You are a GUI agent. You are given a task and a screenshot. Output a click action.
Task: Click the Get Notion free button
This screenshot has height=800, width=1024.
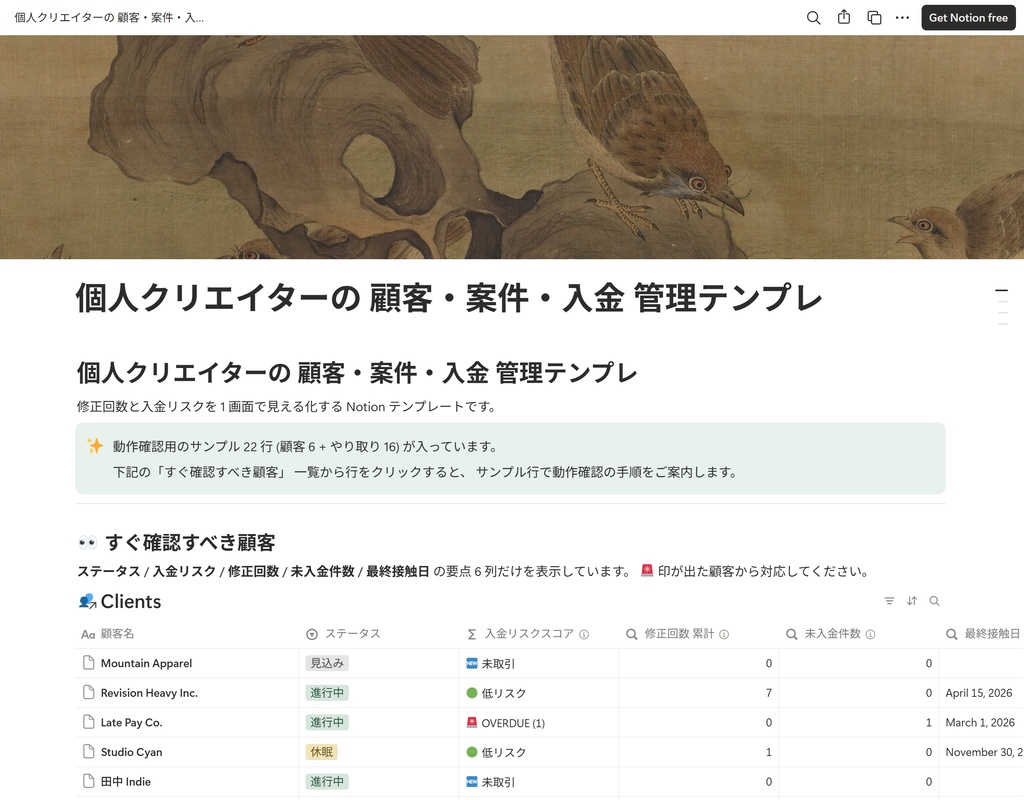click(968, 18)
